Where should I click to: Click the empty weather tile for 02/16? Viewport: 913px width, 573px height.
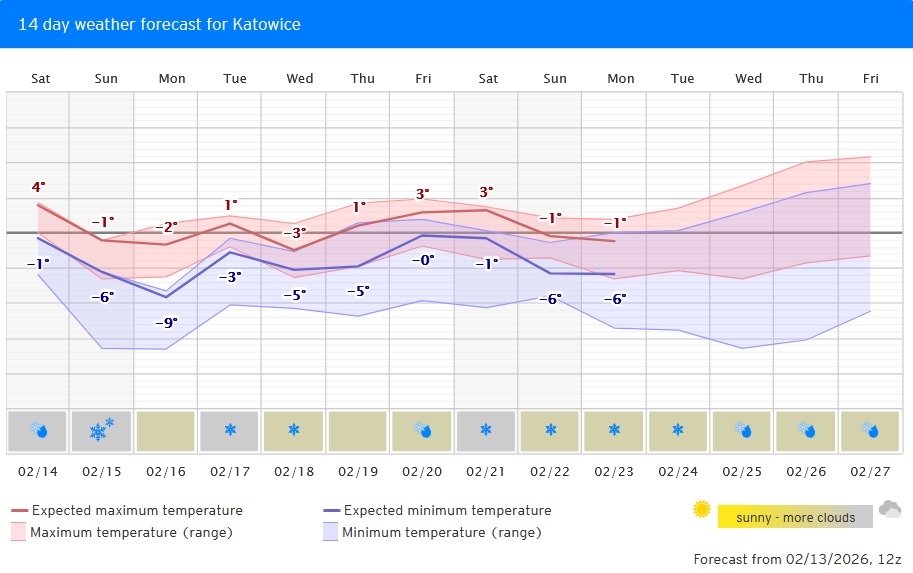click(x=166, y=431)
